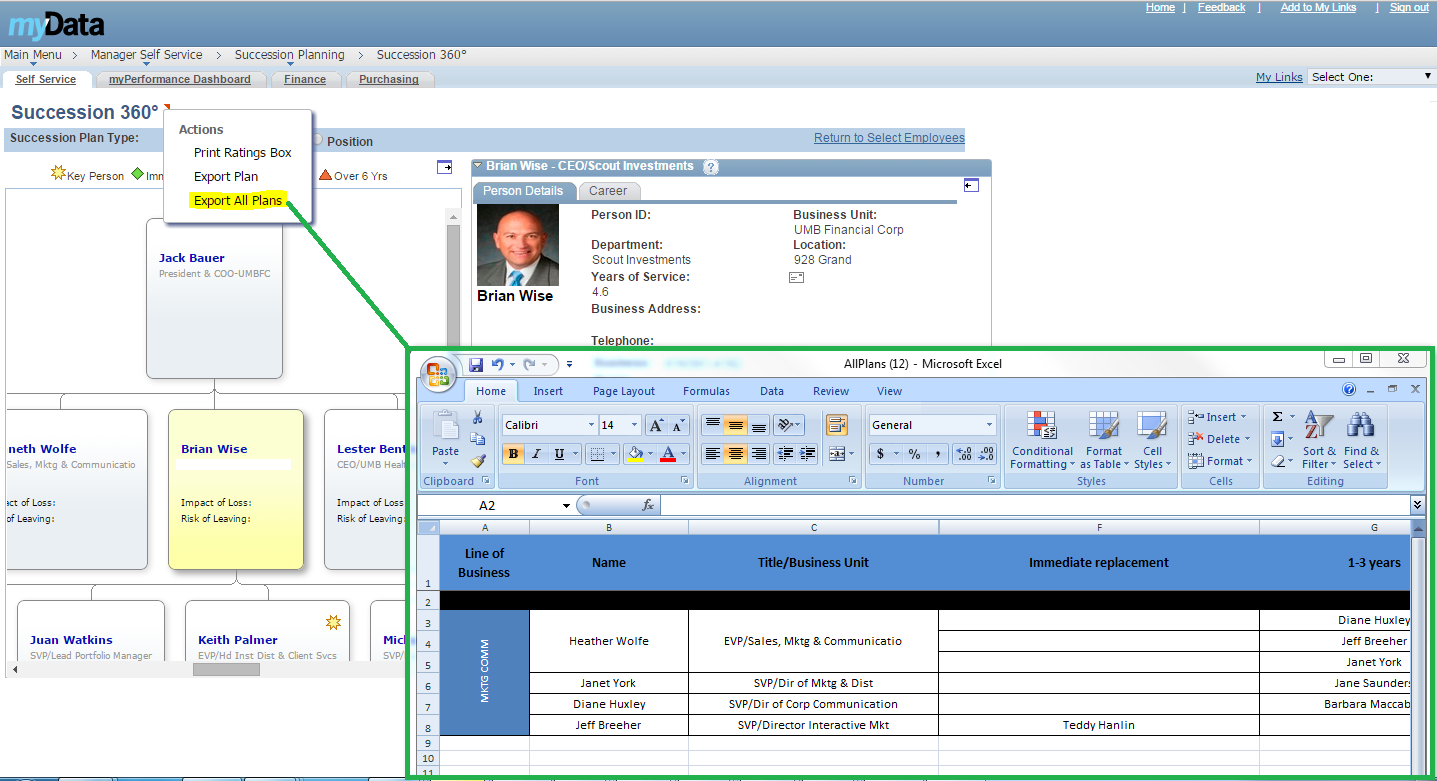Apply Percent style to cells
Screen dimensions: 1437x781
(914, 454)
